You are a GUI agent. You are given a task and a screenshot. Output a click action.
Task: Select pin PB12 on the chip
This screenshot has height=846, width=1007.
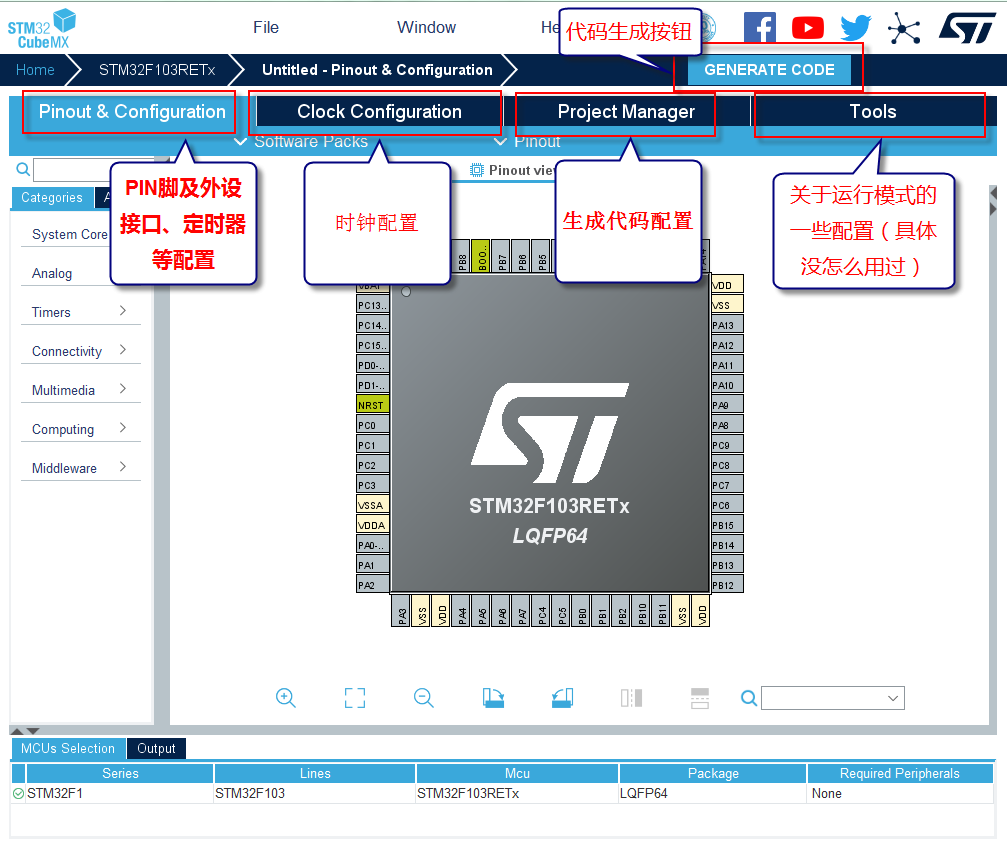click(728, 585)
